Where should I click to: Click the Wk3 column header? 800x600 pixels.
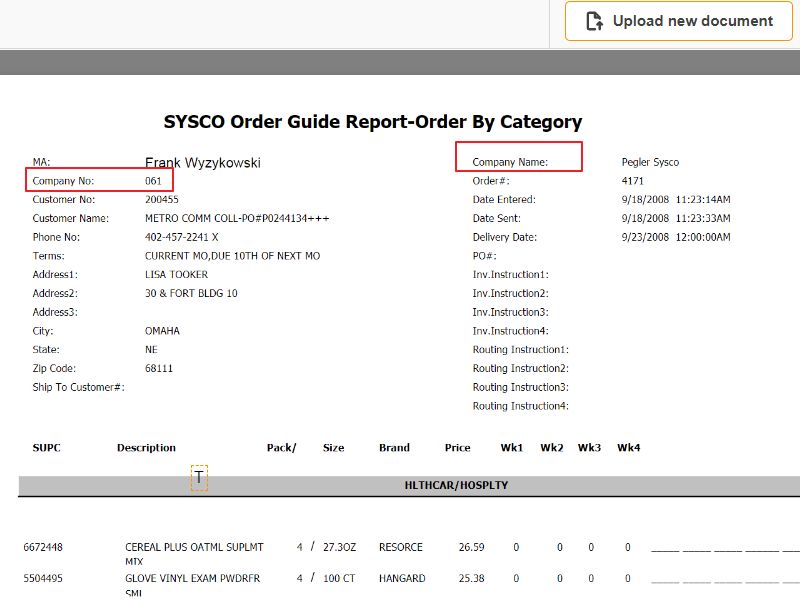tap(589, 447)
